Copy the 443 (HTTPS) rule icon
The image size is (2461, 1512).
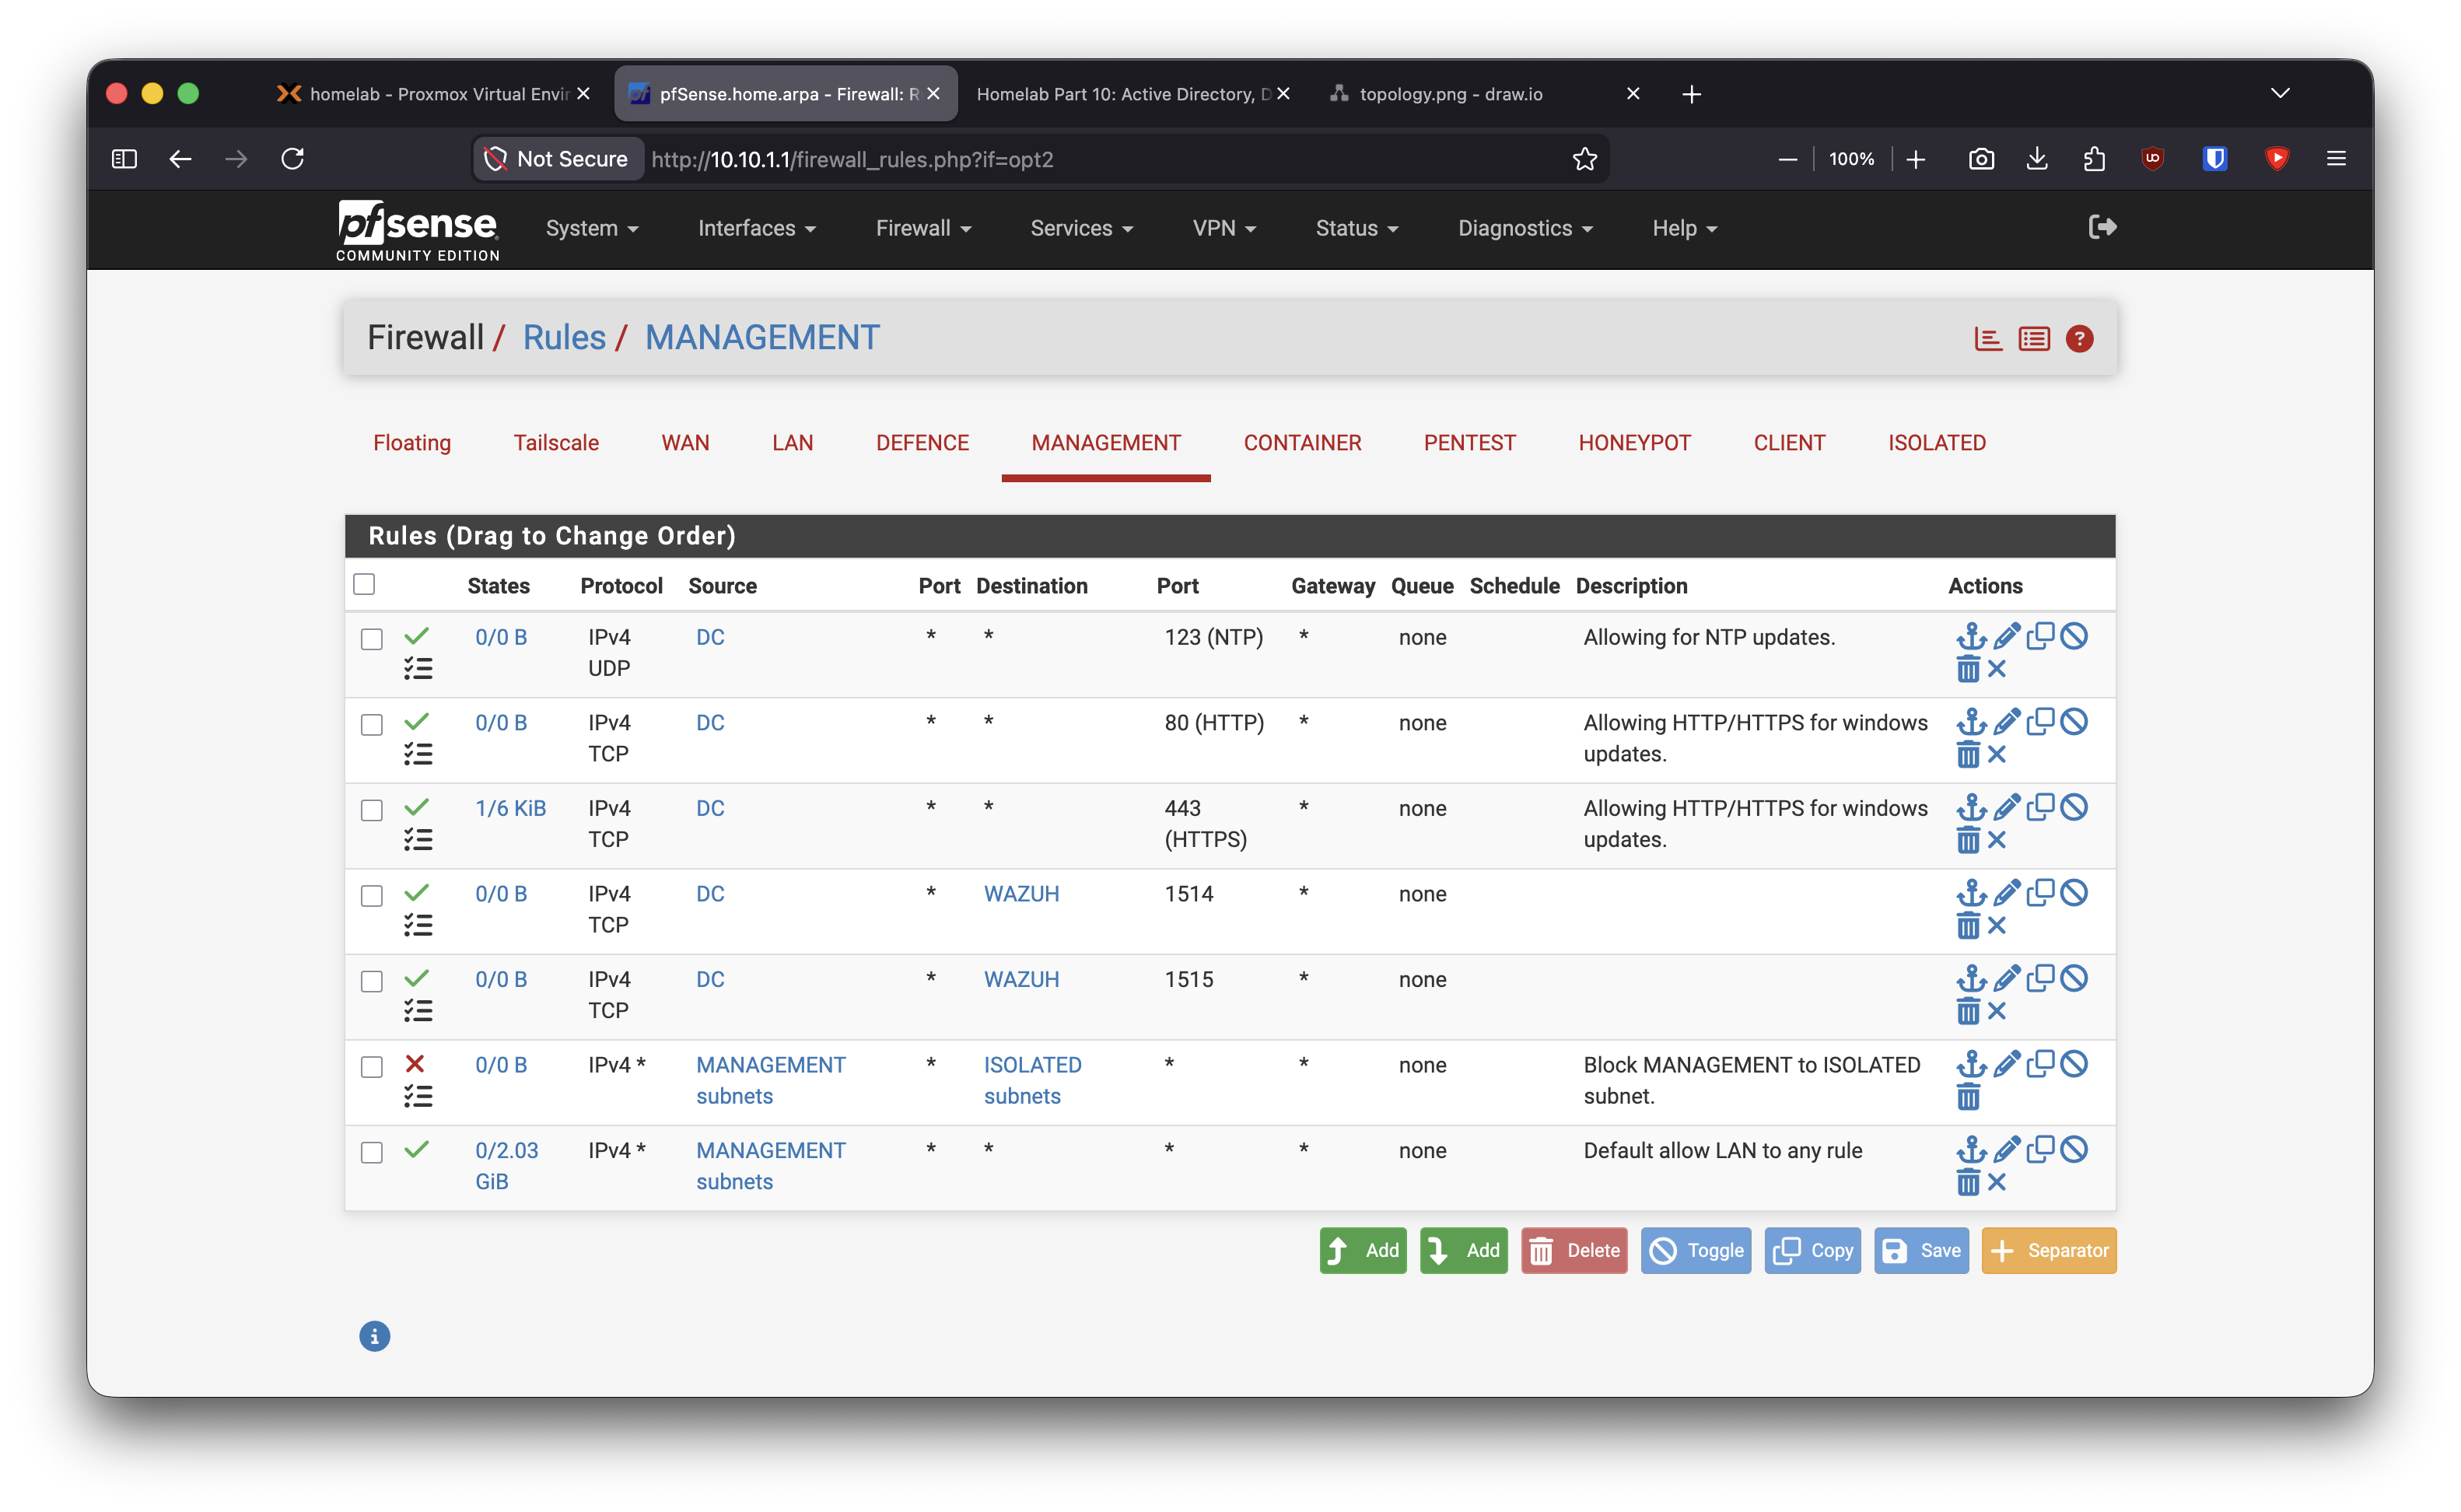pos(2040,807)
